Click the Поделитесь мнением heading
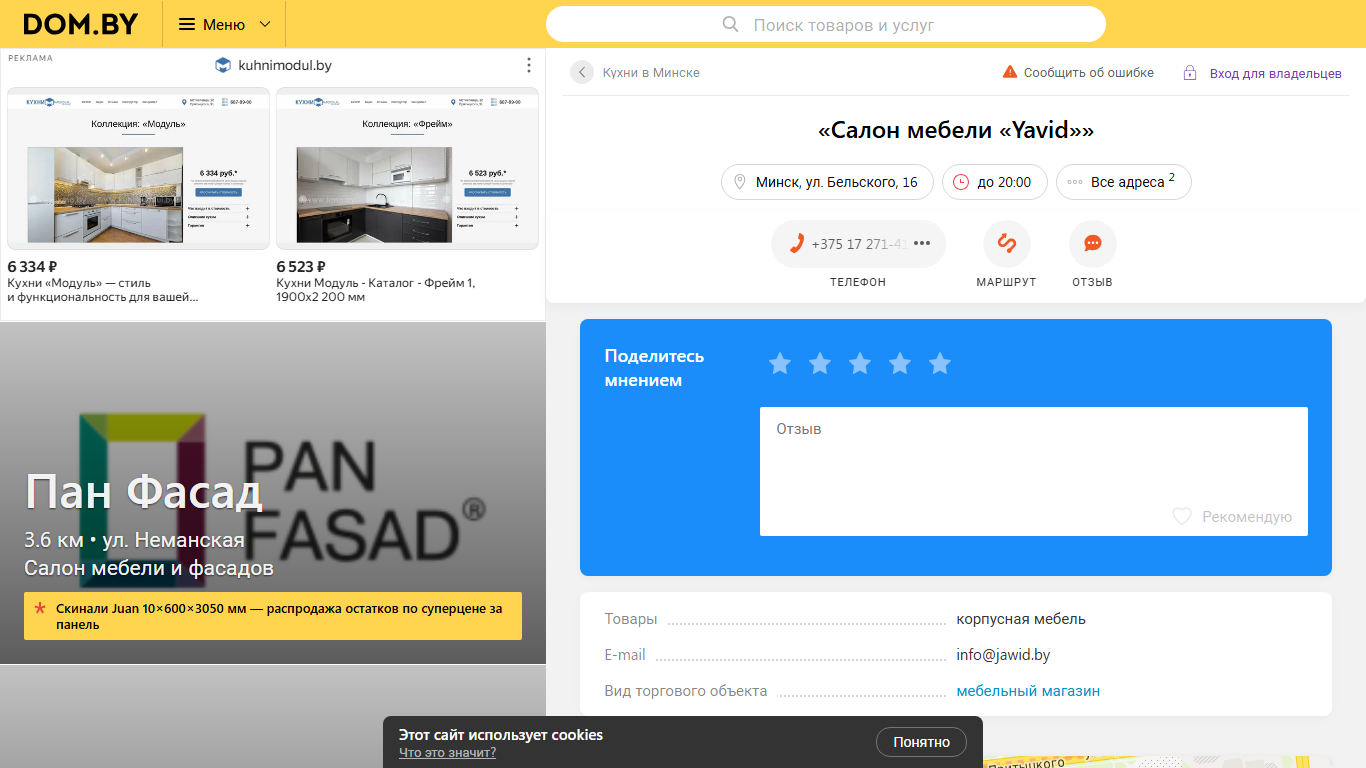Image resolution: width=1366 pixels, height=768 pixels. [x=655, y=368]
